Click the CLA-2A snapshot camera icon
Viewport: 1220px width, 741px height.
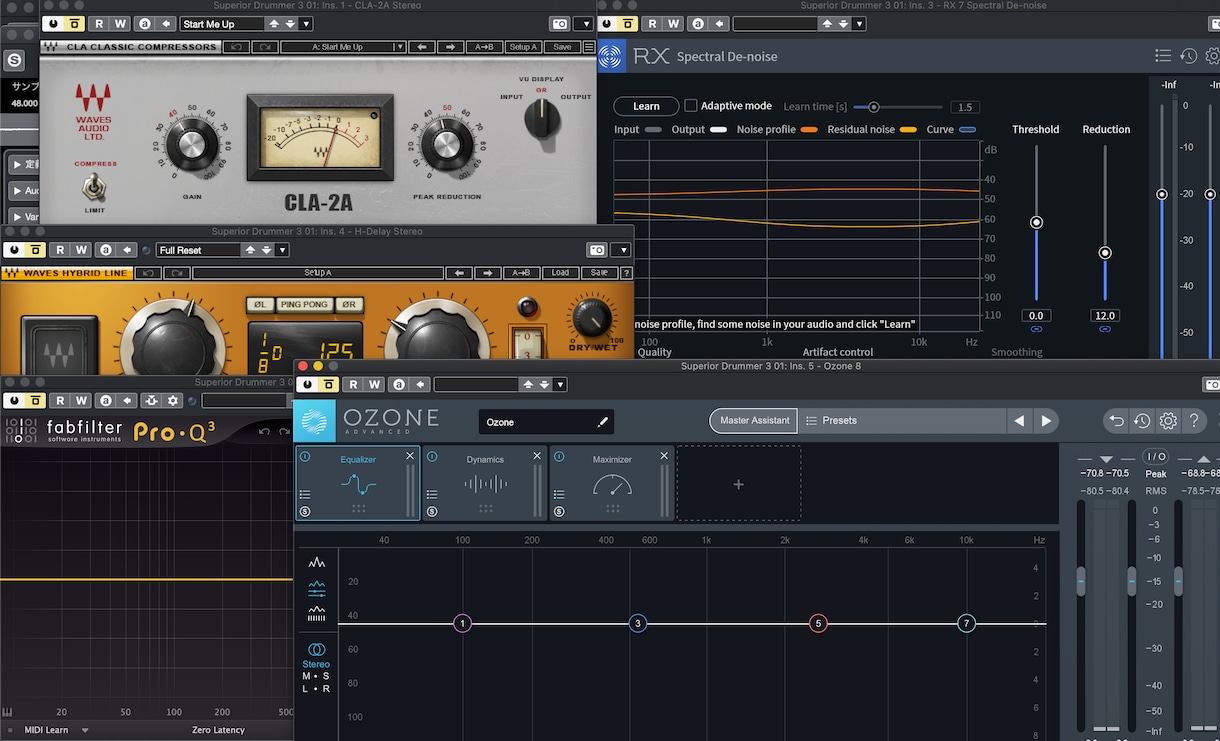(x=559, y=24)
